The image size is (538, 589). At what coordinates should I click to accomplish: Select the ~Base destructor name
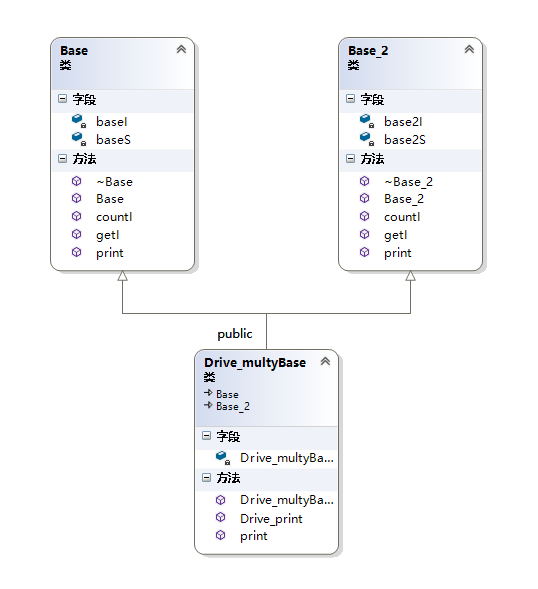(115, 182)
